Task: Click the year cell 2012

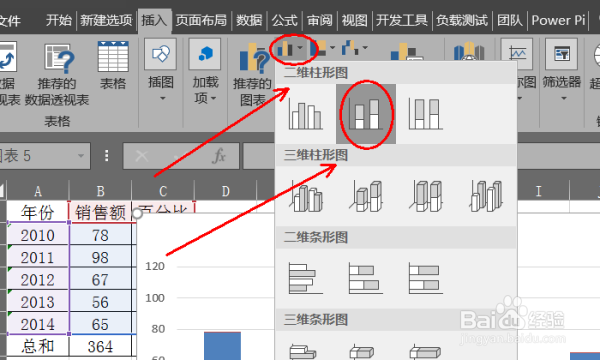Action: (x=38, y=279)
